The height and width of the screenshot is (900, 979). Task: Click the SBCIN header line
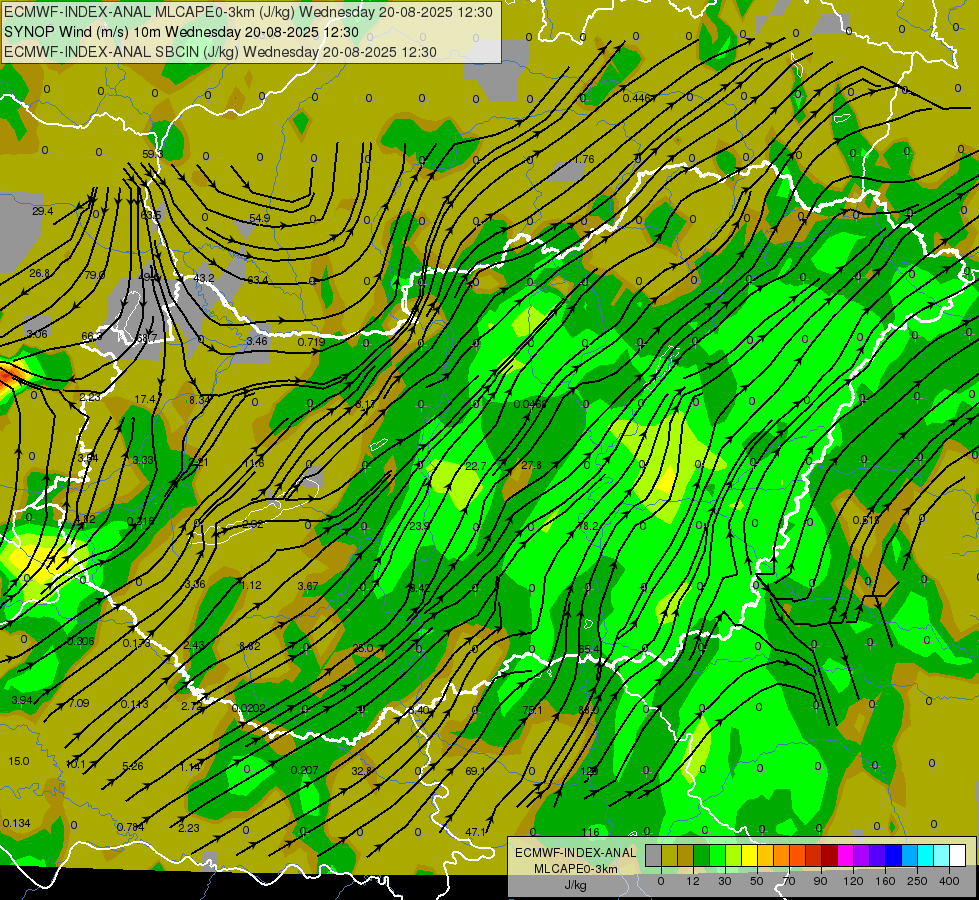click(220, 52)
